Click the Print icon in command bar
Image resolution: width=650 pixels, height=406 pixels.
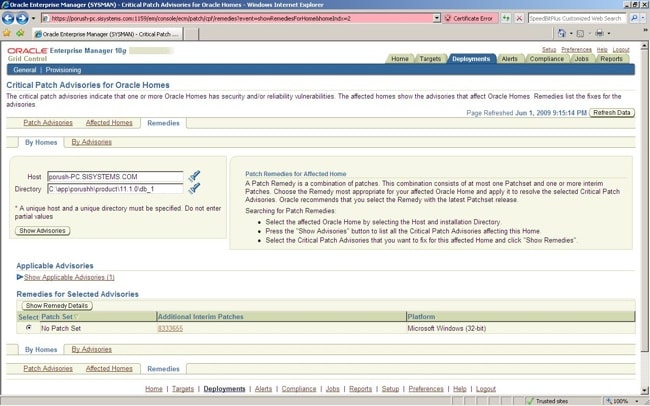599,33
